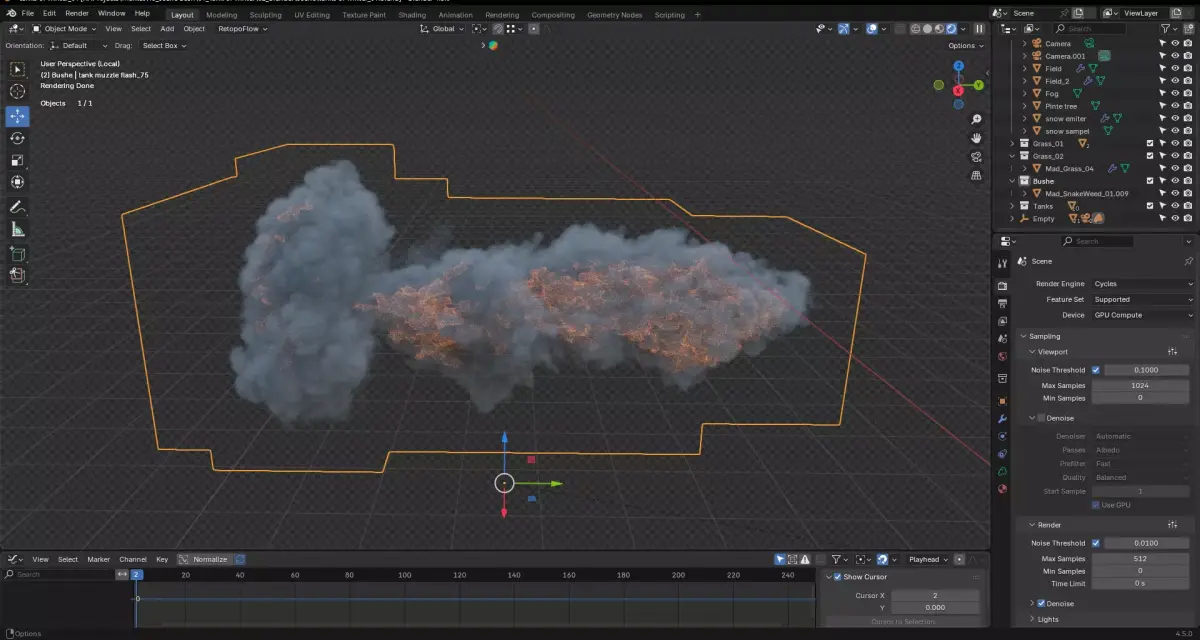Uncheck the Grass_01 collection exclude checkbox
This screenshot has height=640, width=1200.
(1150, 143)
